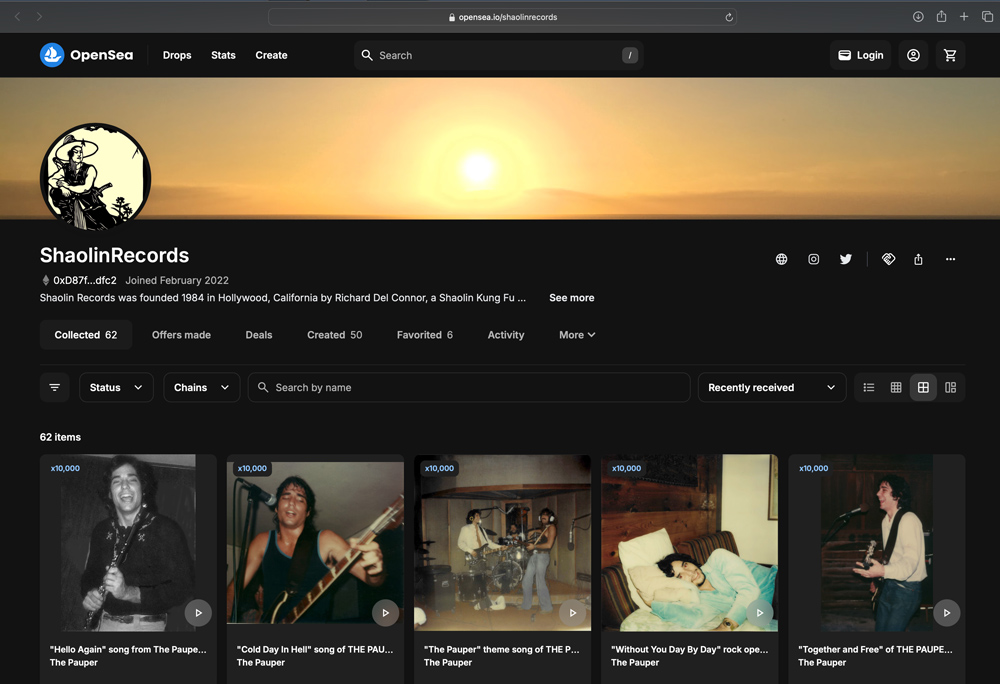Share the ShaolinRecords profile
The height and width of the screenshot is (684, 1000).
[x=917, y=259]
